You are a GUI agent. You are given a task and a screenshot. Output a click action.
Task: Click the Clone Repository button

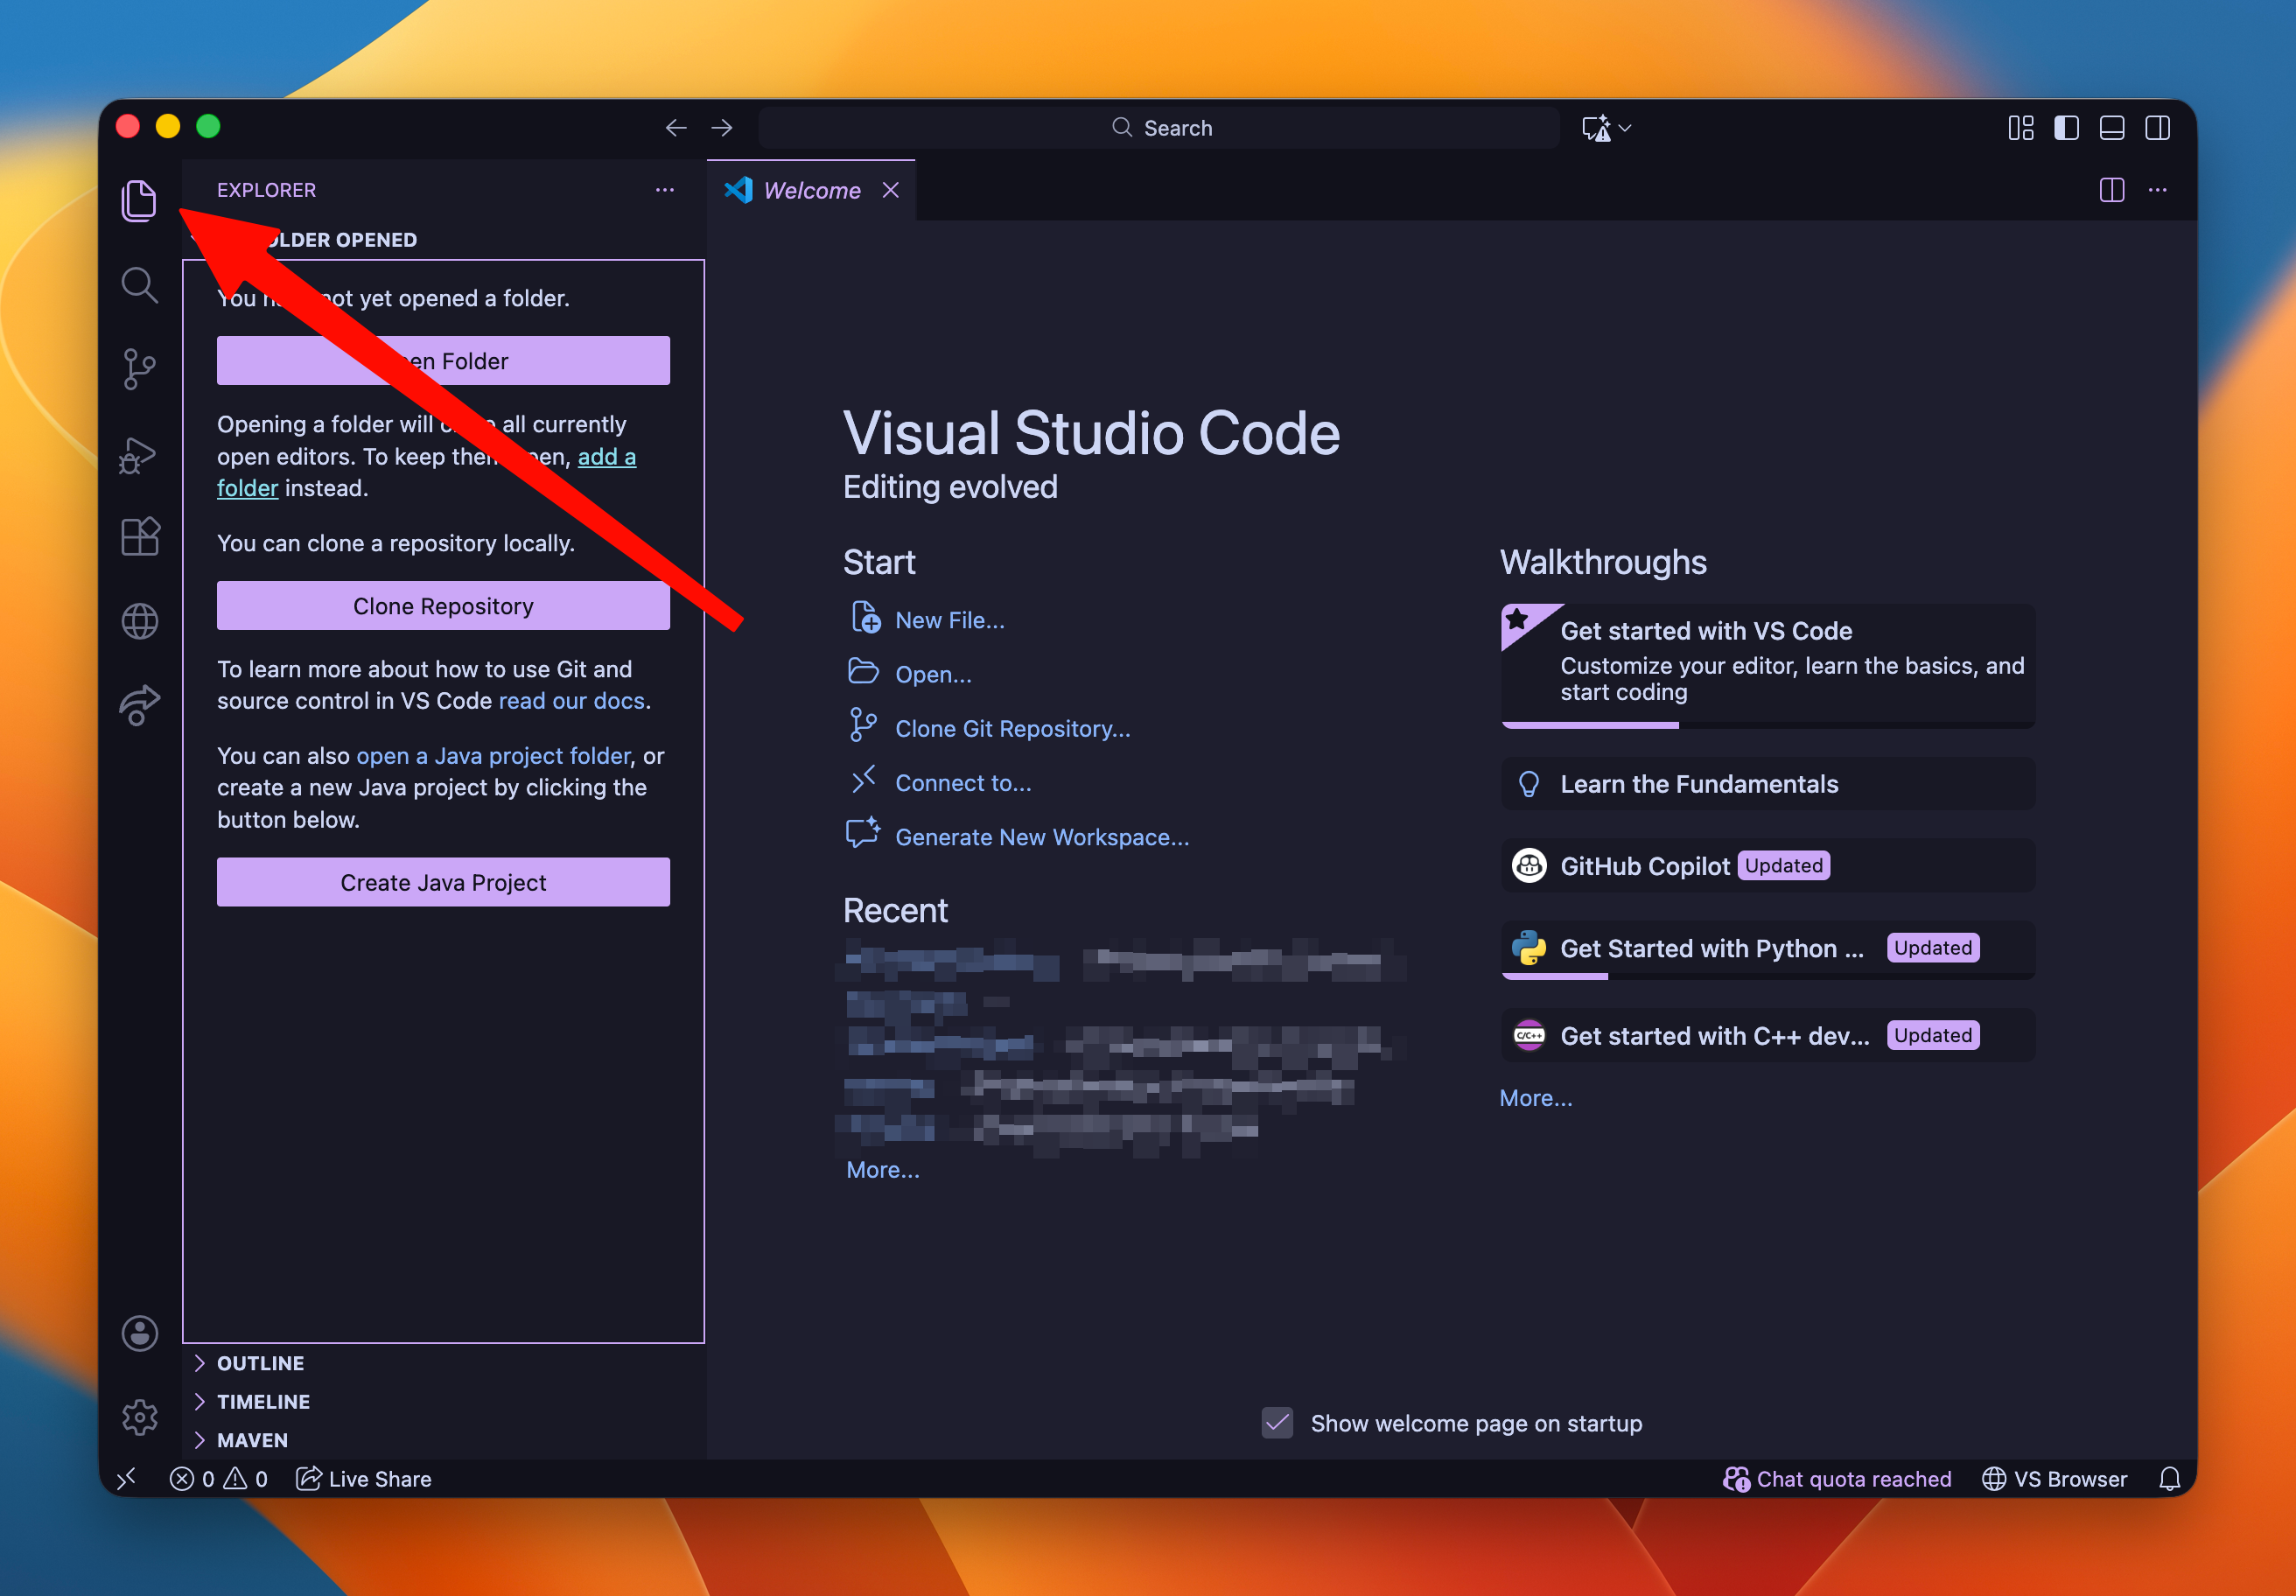[443, 606]
